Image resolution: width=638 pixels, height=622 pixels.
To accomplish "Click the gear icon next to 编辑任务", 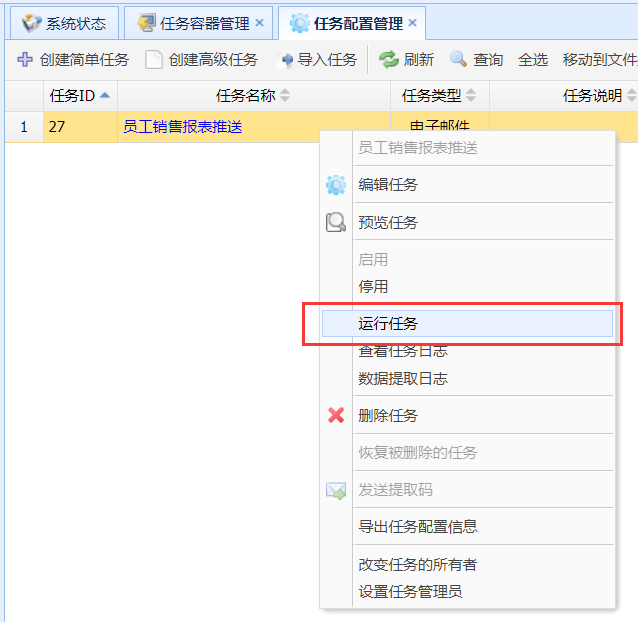I will pyautogui.click(x=336, y=185).
